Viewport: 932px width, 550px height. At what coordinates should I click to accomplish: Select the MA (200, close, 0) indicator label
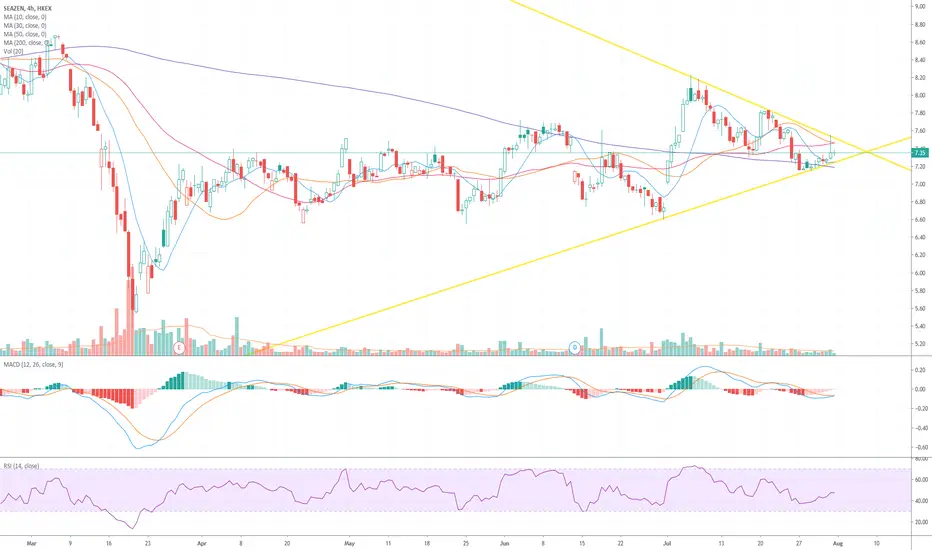click(26, 43)
